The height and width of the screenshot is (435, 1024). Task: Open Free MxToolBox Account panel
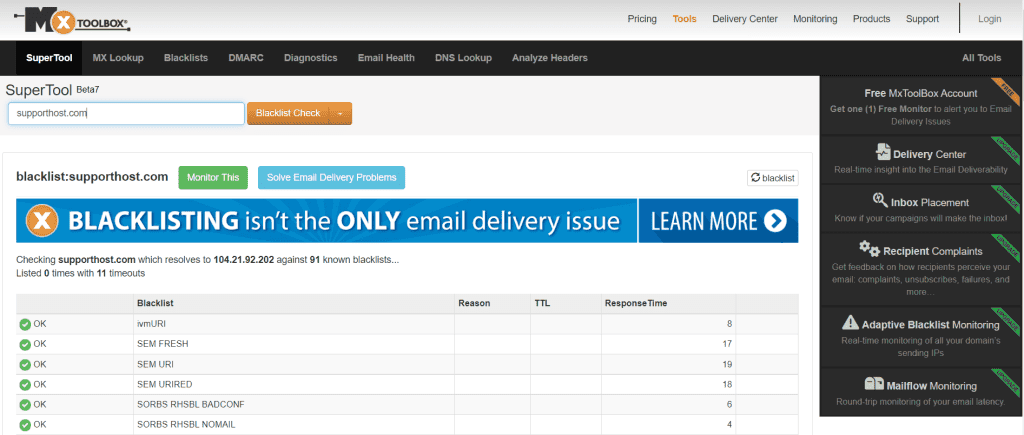click(x=921, y=106)
